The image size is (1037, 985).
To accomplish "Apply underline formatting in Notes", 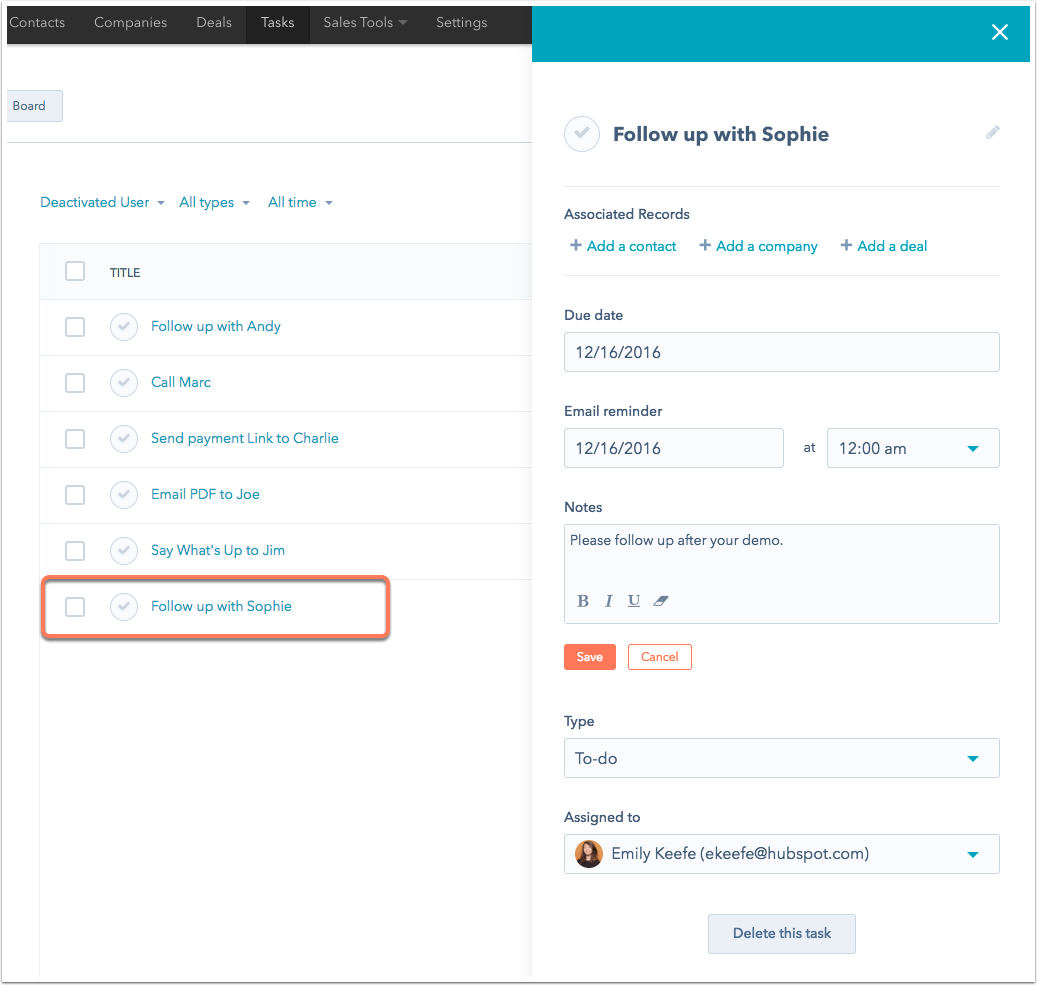I will click(x=634, y=601).
